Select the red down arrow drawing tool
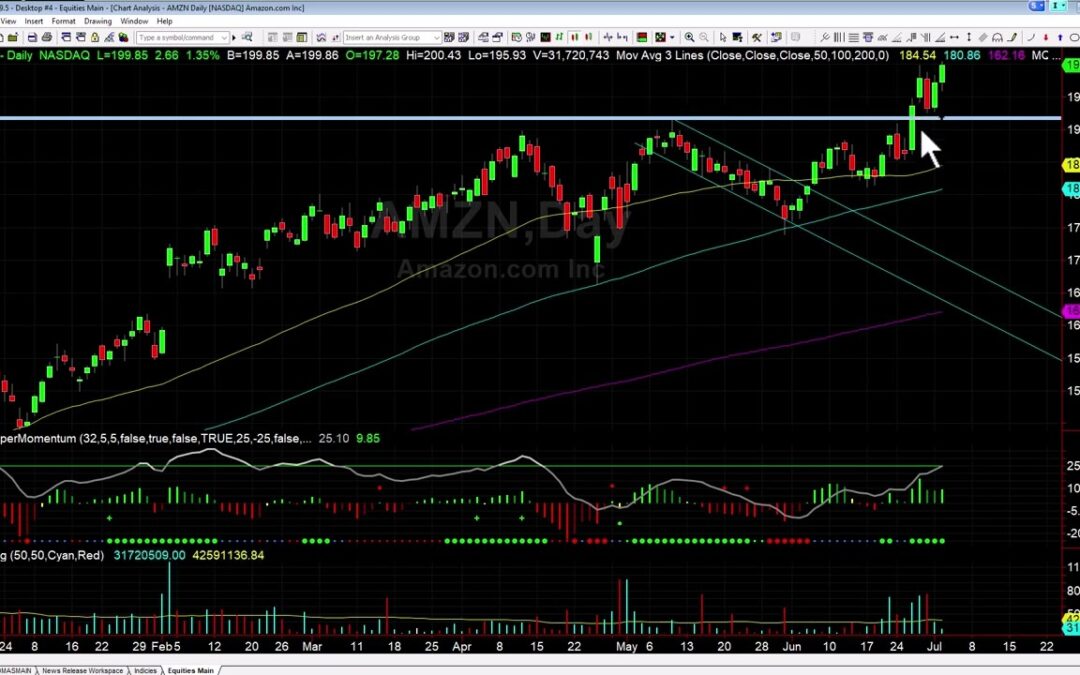 point(1046,37)
